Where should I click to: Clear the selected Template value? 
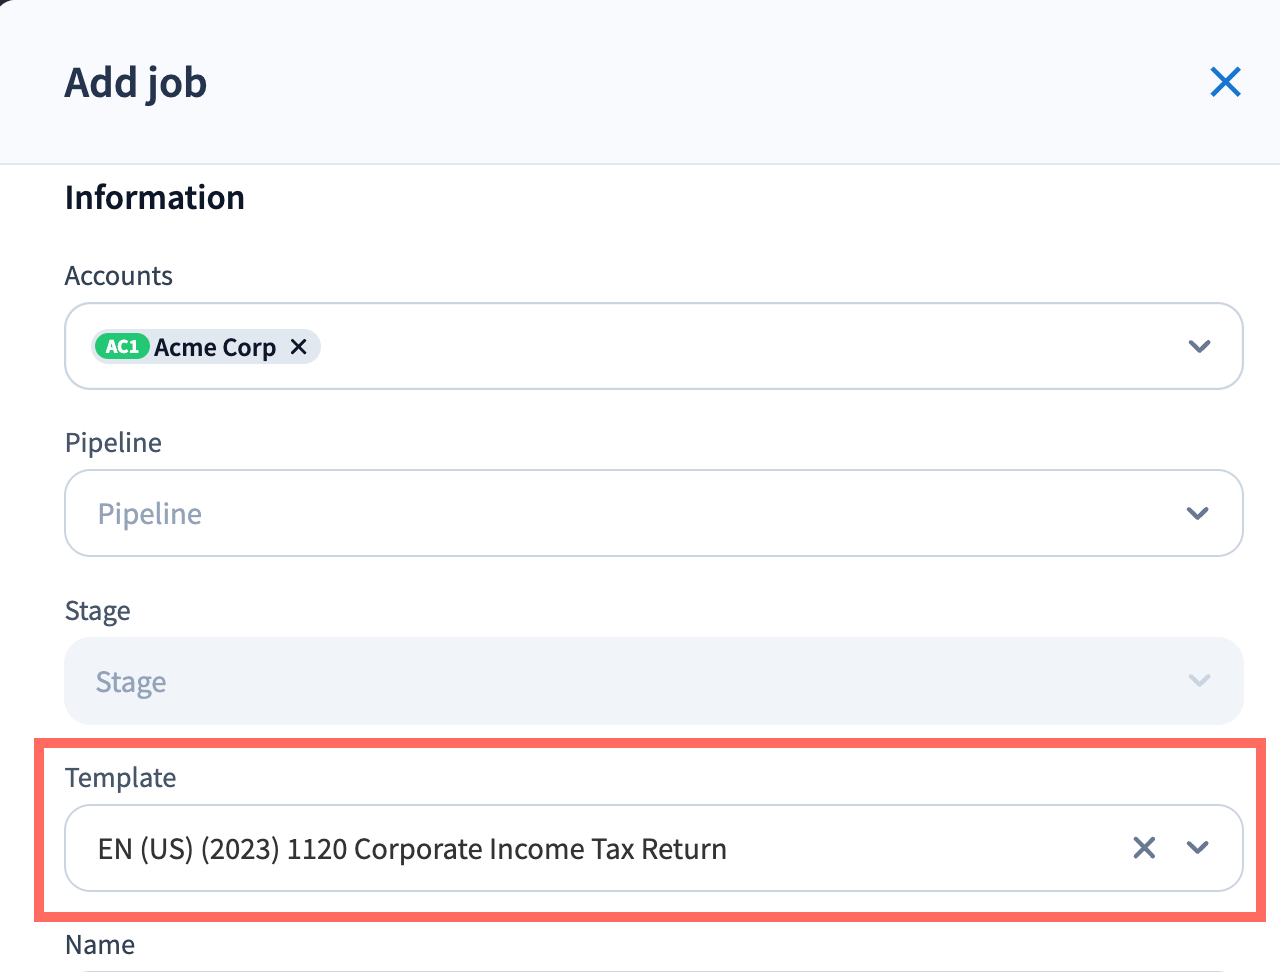(x=1144, y=848)
